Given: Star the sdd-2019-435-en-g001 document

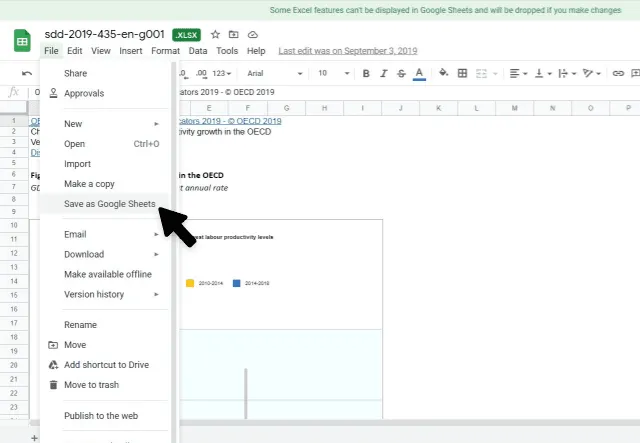Looking at the screenshot, I should [x=215, y=35].
